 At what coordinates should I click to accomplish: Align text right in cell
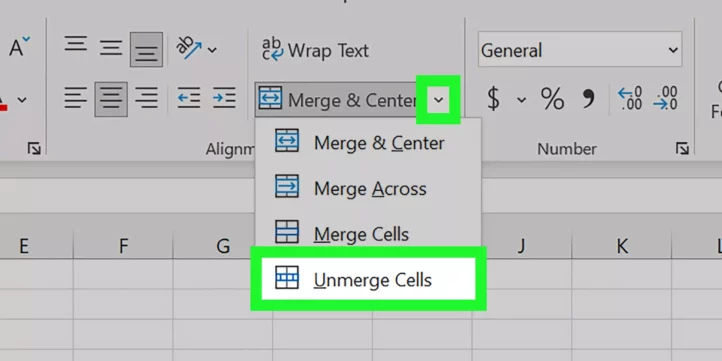click(146, 98)
